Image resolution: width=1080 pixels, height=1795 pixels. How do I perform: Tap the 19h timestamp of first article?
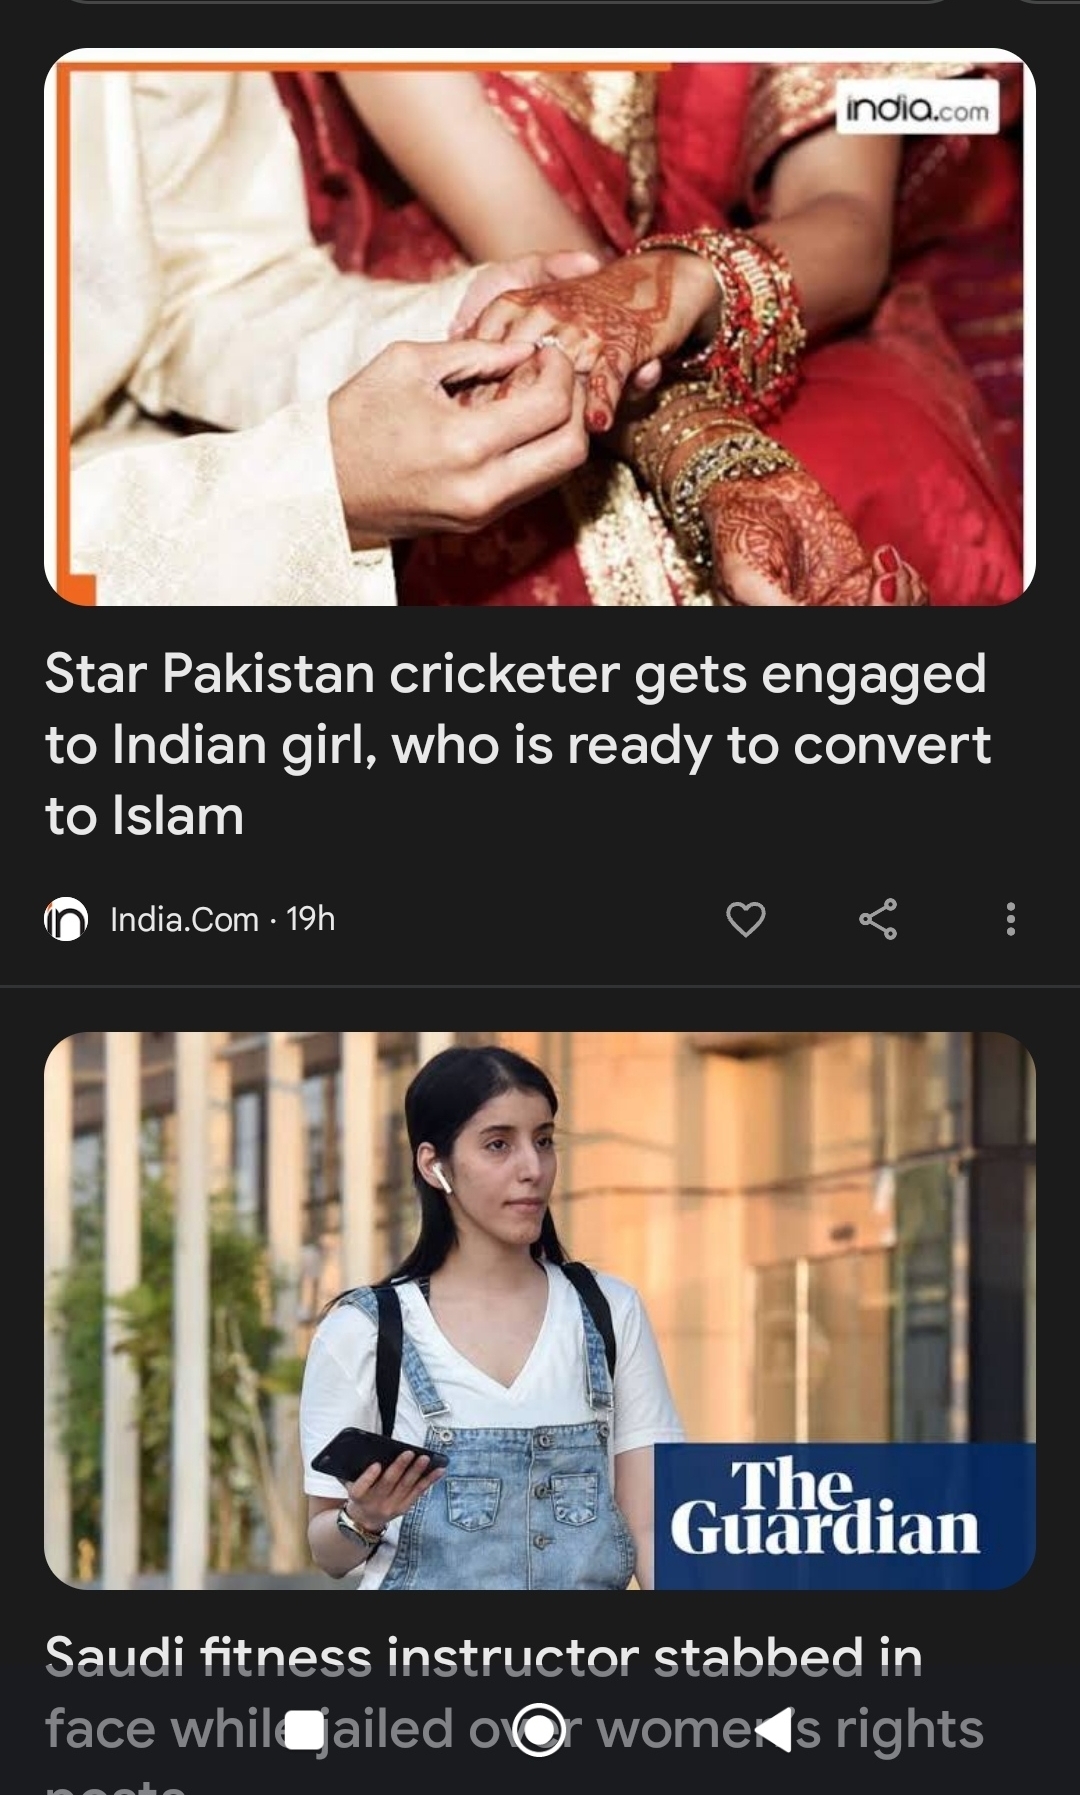[310, 918]
